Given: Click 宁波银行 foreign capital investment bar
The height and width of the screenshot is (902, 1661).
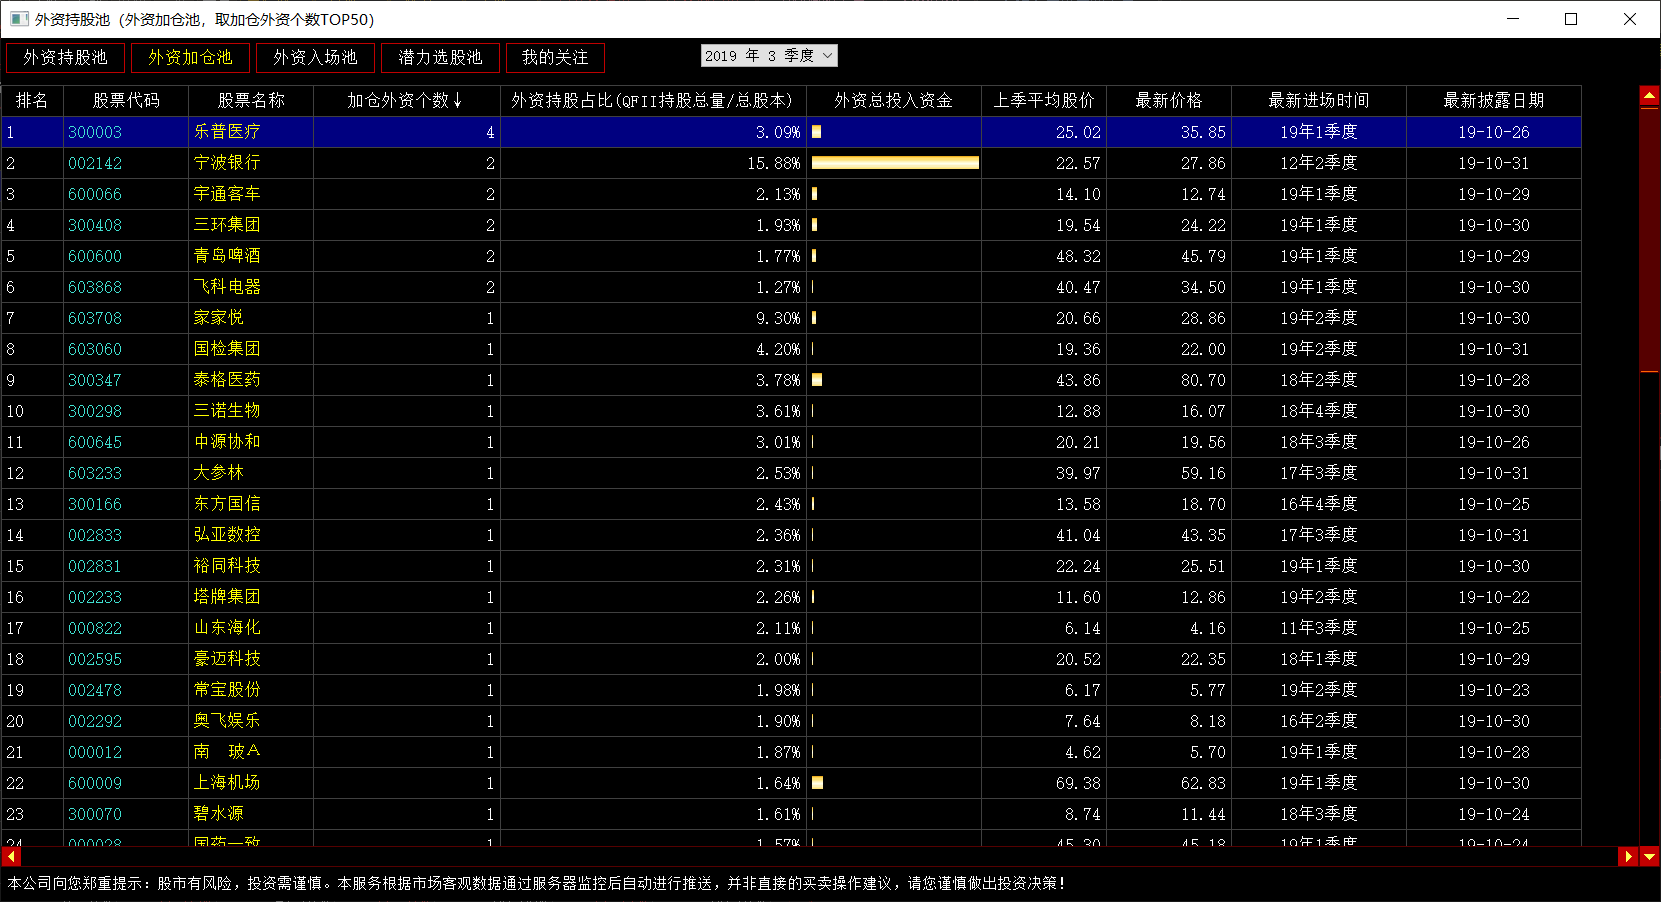Looking at the screenshot, I should click(x=894, y=163).
